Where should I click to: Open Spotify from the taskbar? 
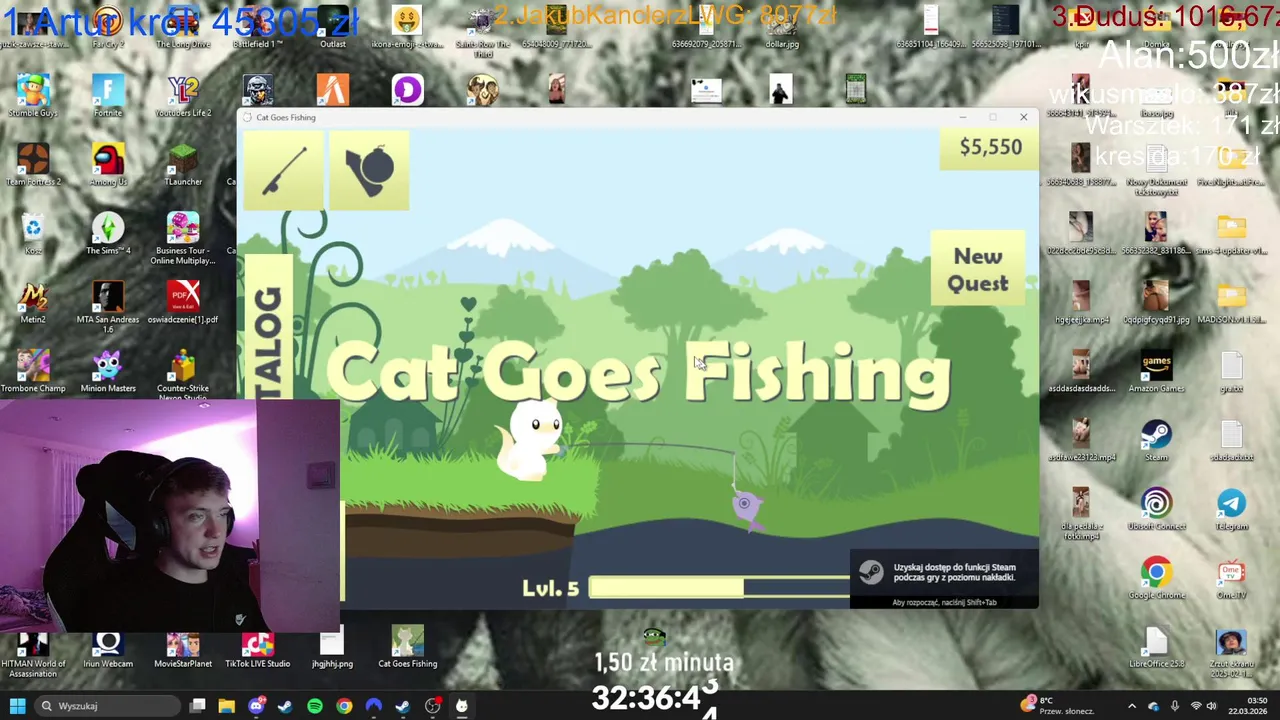pyautogui.click(x=315, y=706)
